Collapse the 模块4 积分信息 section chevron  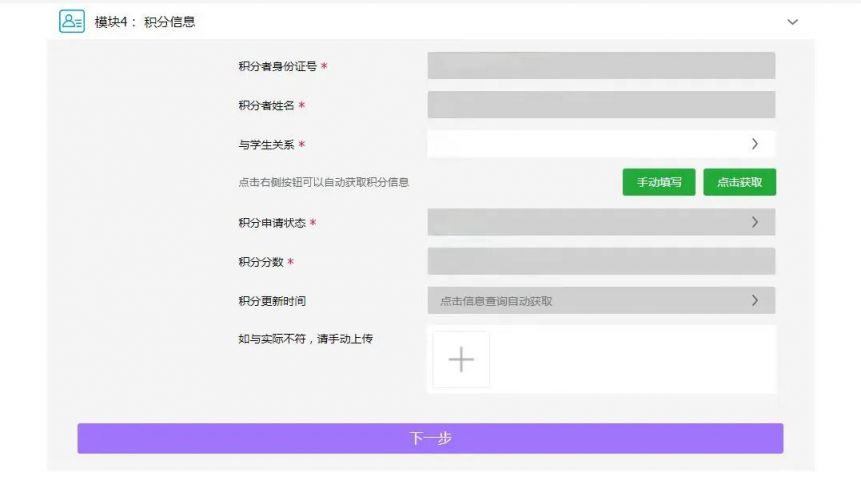click(x=792, y=22)
